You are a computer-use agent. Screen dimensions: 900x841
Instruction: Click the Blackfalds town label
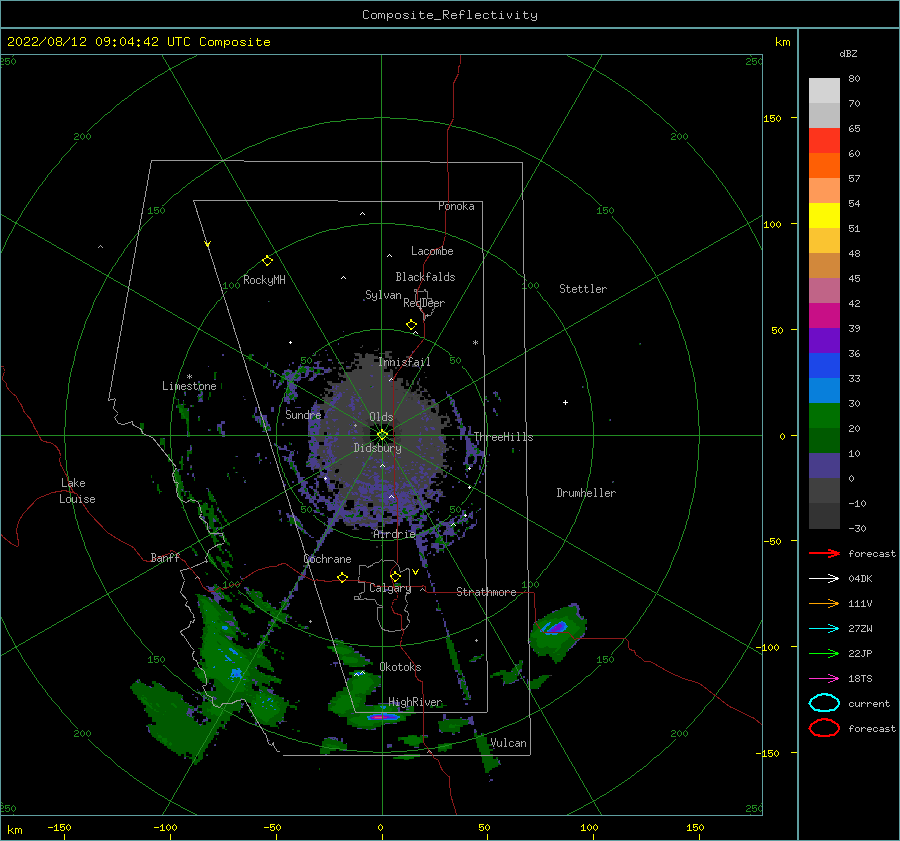[x=425, y=277]
